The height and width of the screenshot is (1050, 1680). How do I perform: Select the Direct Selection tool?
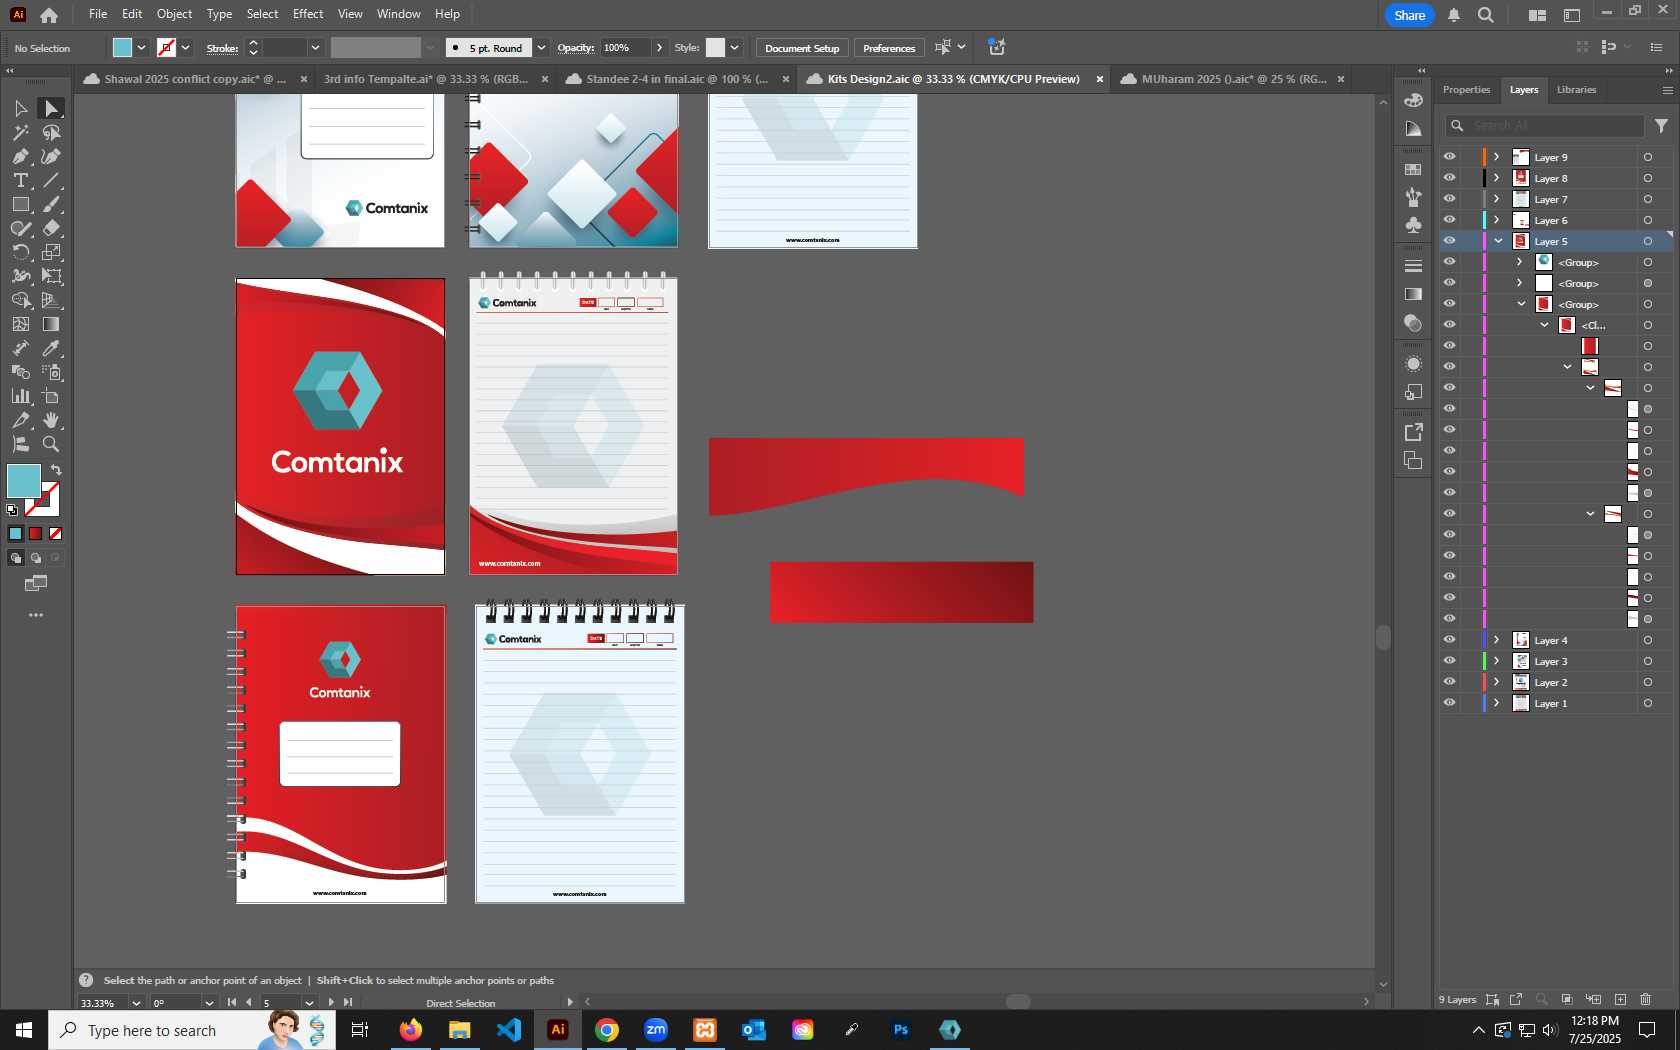[51, 108]
